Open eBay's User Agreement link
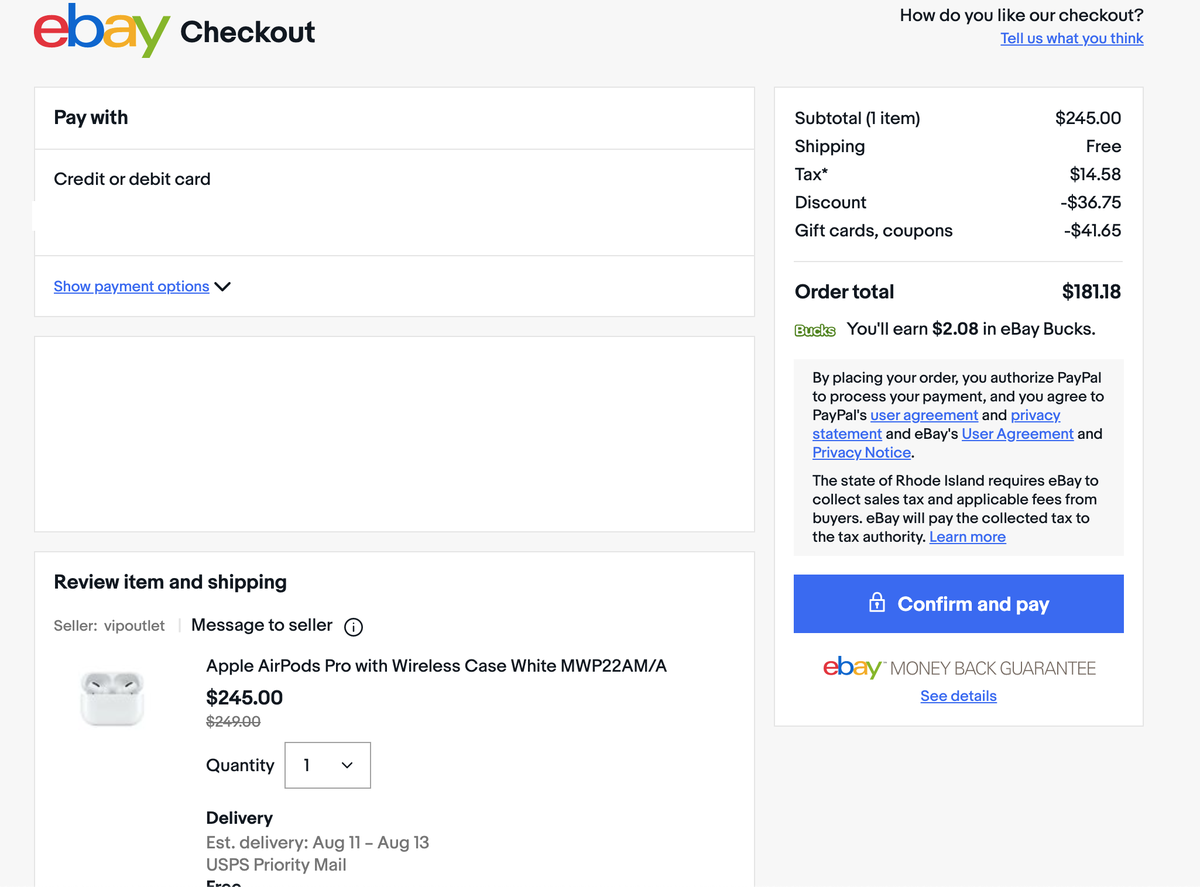The width and height of the screenshot is (1200, 887). [1017, 434]
